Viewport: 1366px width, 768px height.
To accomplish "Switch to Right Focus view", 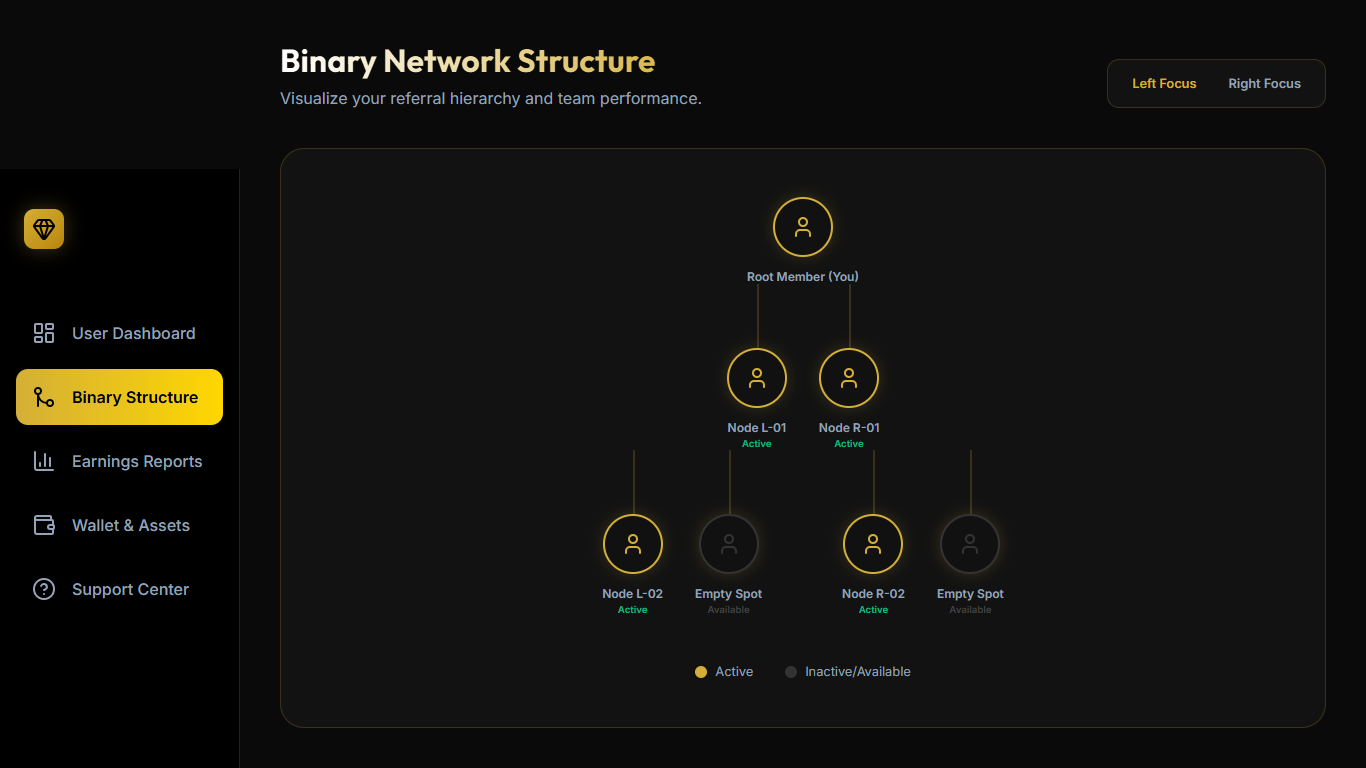I will tap(1265, 84).
